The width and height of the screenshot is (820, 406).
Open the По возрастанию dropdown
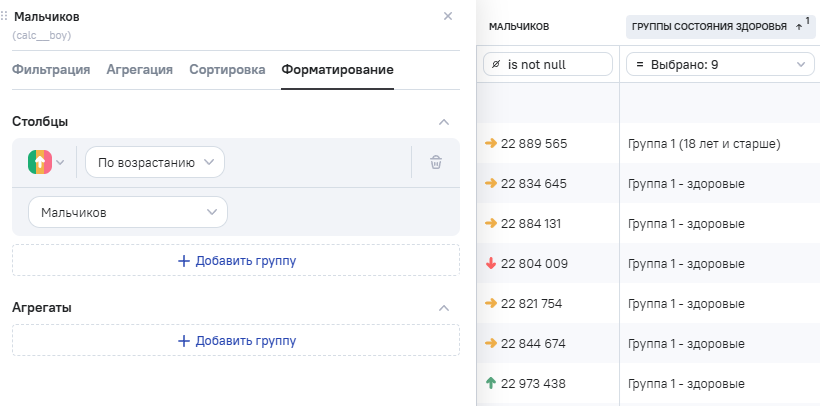coord(155,162)
